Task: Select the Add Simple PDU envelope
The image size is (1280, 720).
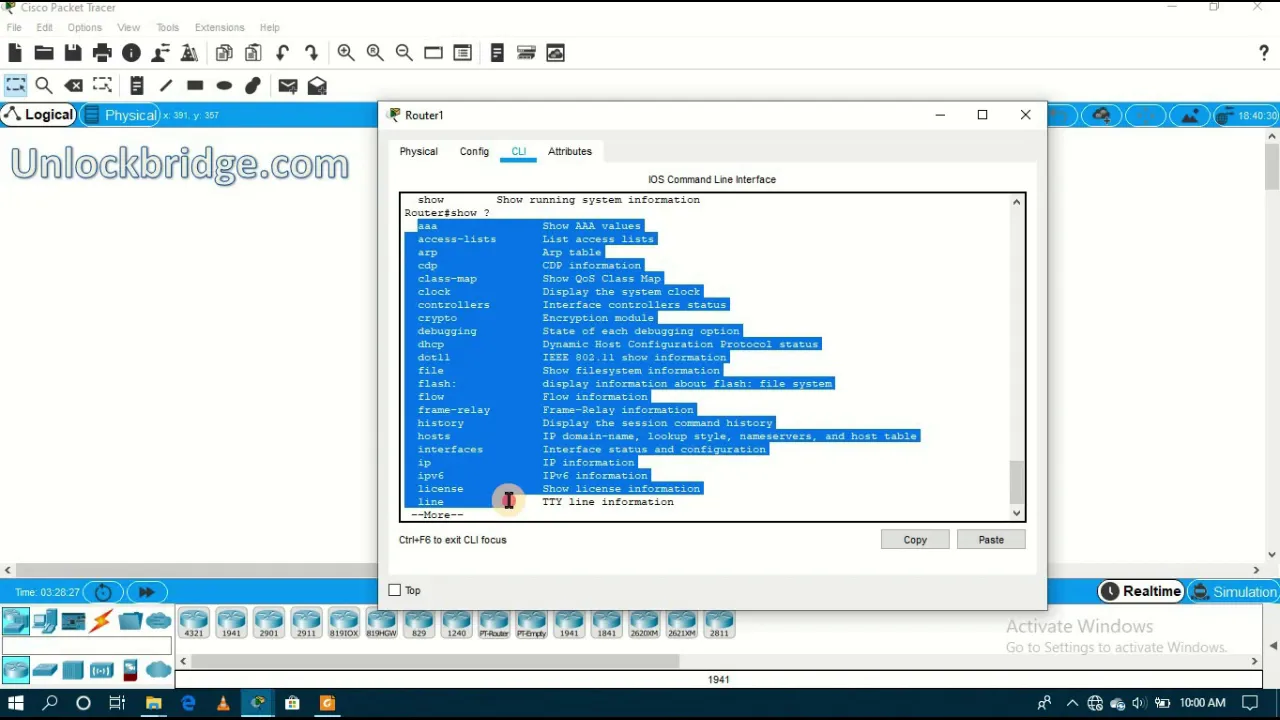Action: click(288, 86)
